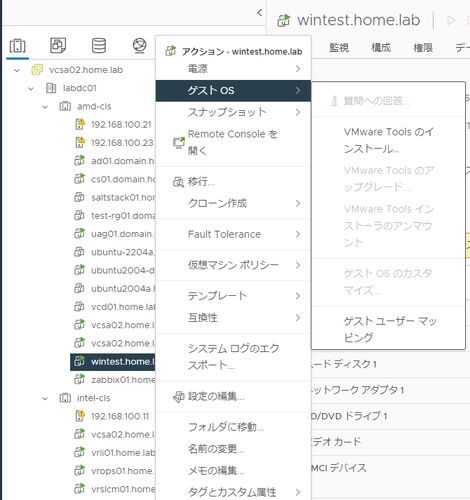Choose システム ログのエクスポート... menu entry

point(233,357)
